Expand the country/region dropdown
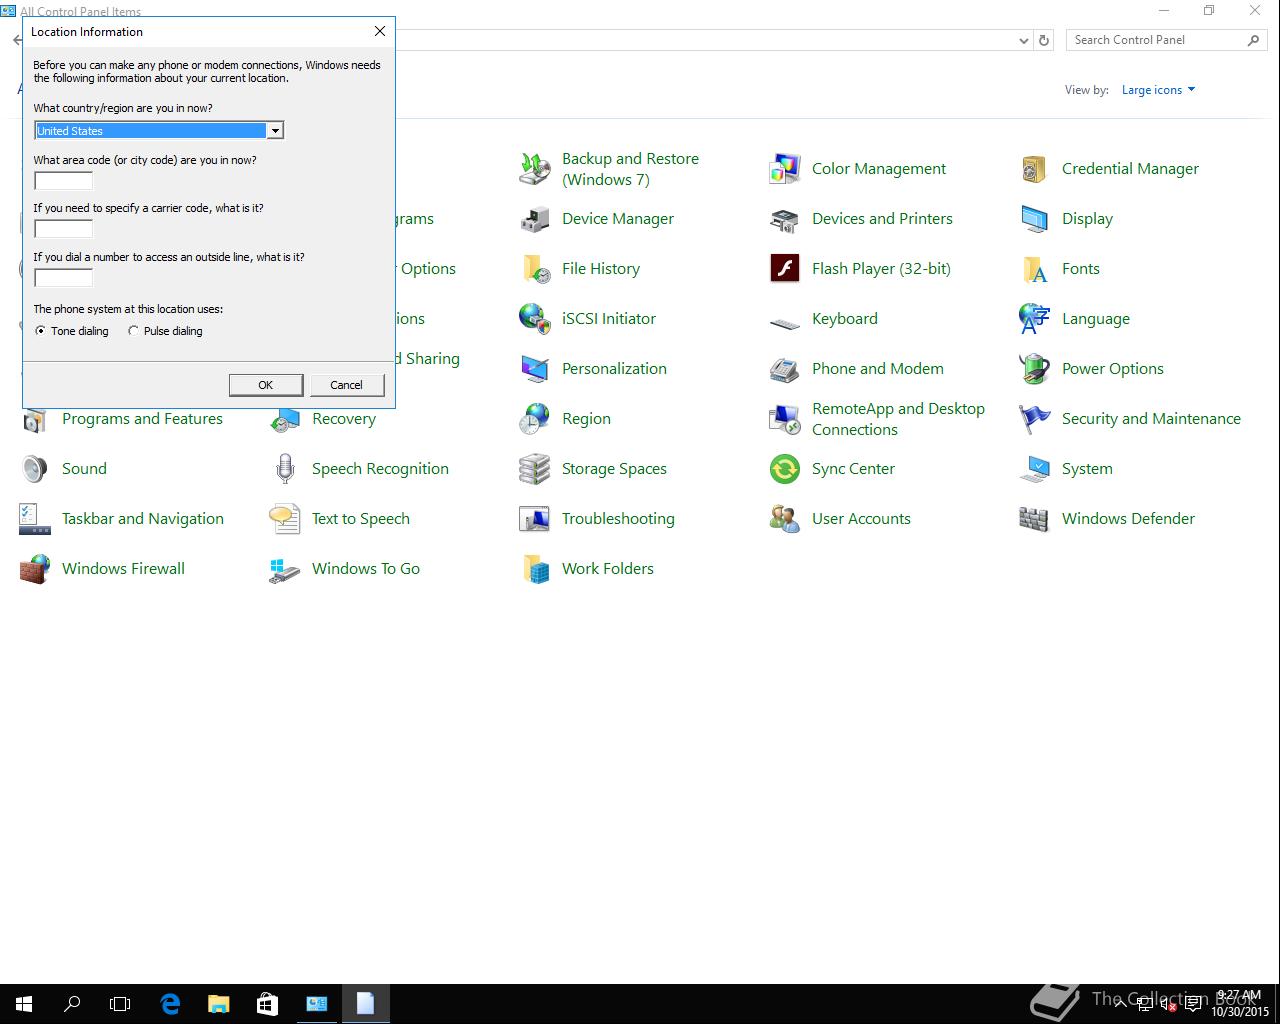The width and height of the screenshot is (1280, 1024). [274, 131]
